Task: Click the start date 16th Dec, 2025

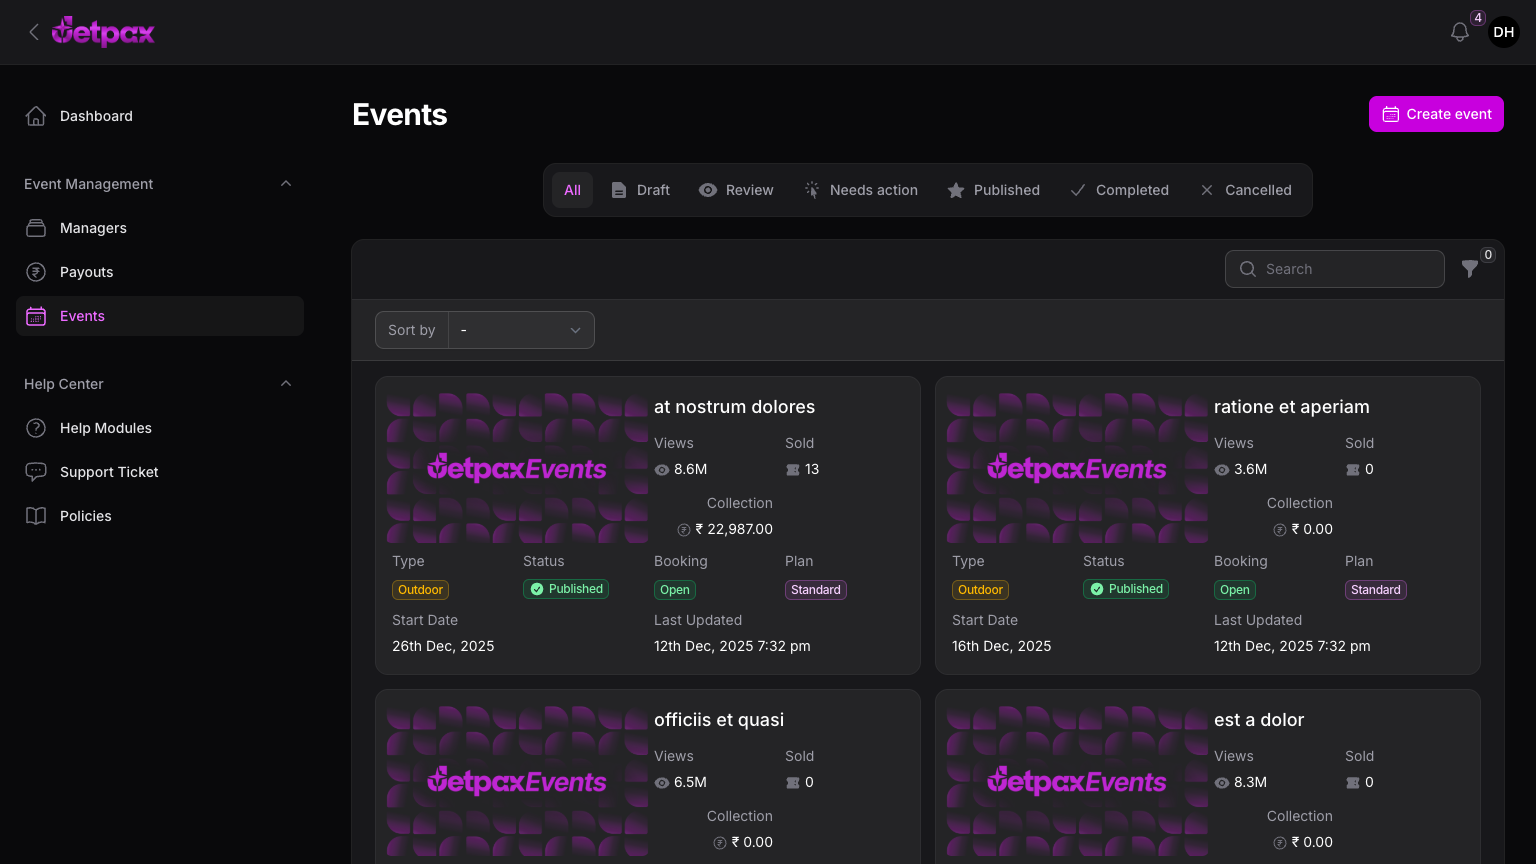Action: [1002, 646]
